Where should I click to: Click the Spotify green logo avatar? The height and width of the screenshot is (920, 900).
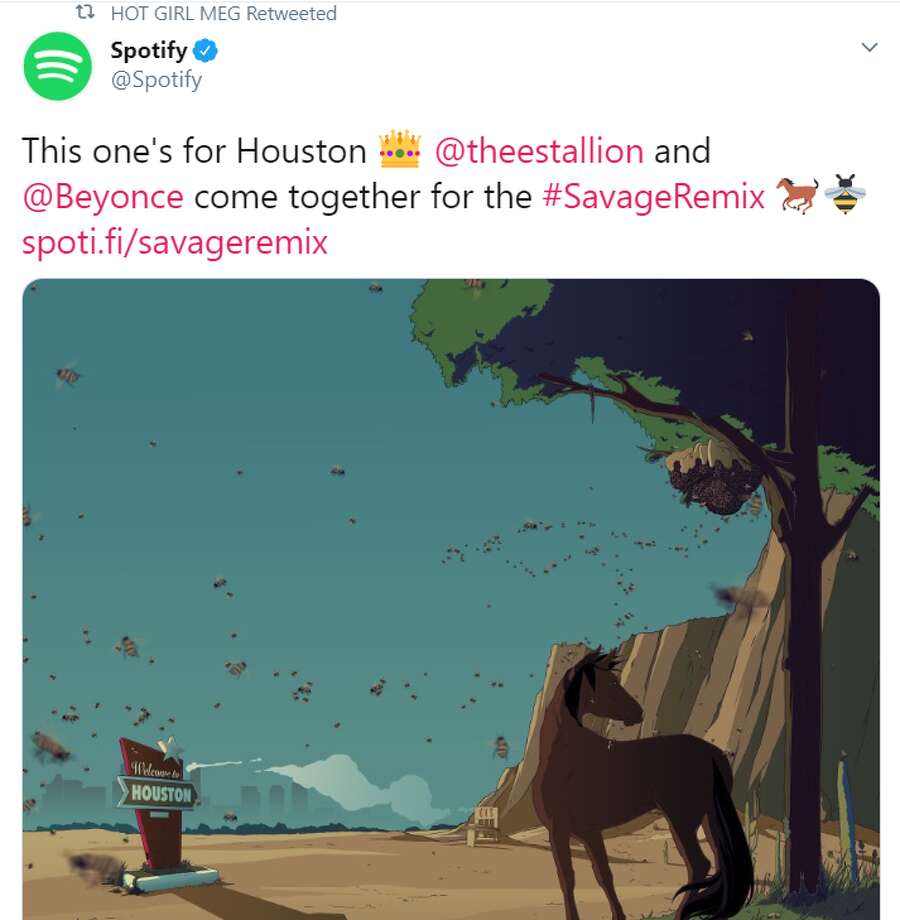[x=57, y=66]
